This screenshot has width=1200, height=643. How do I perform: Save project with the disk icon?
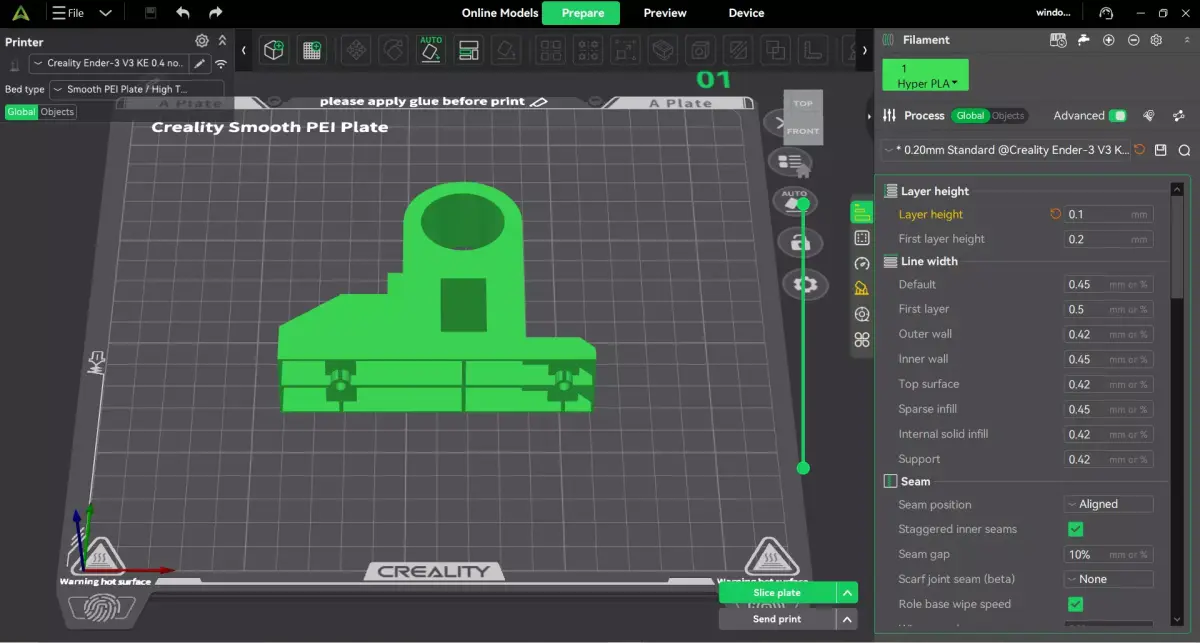pyautogui.click(x=150, y=13)
